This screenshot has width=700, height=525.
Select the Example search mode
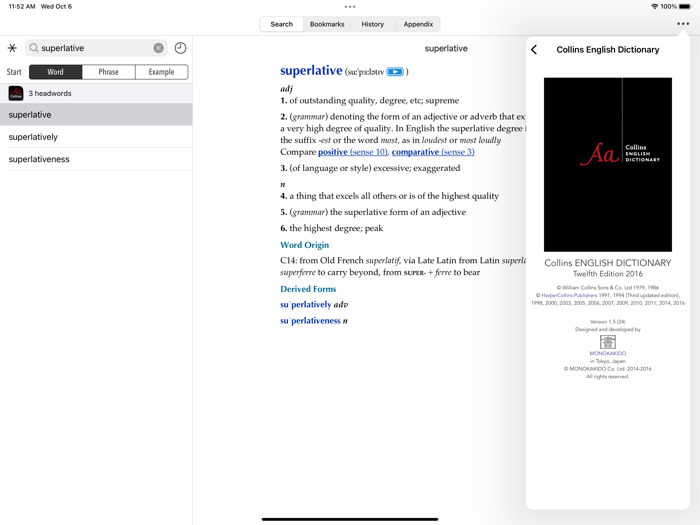[162, 72]
